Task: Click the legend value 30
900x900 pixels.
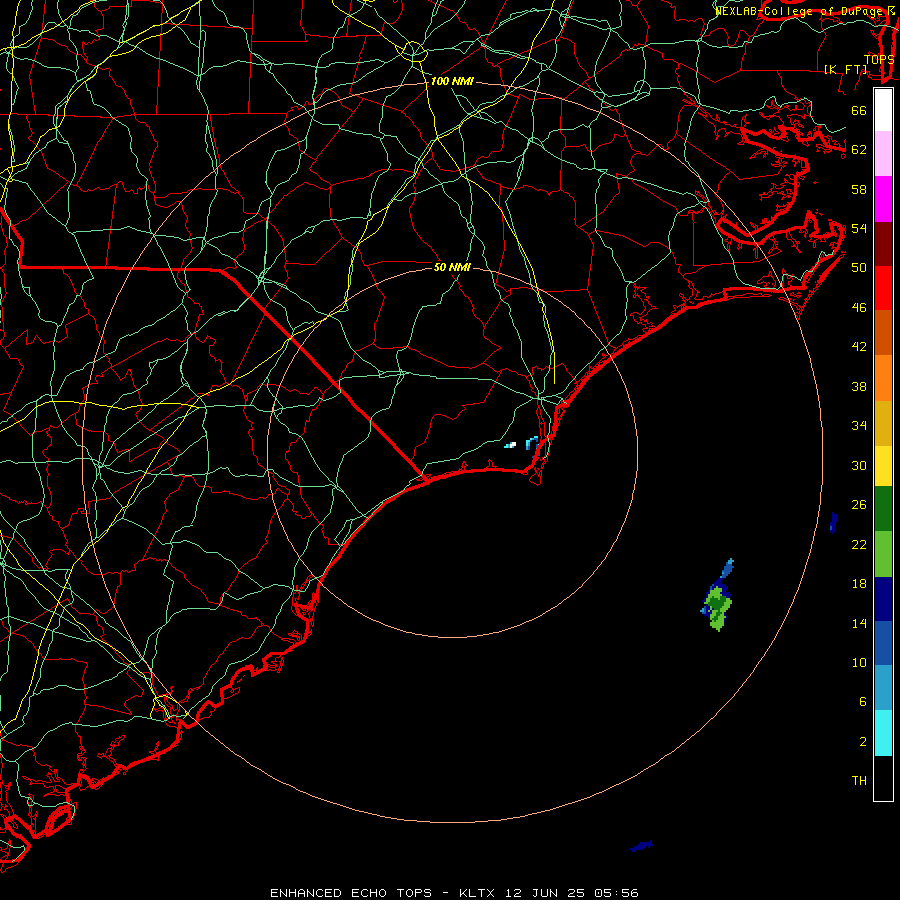Action: [859, 465]
